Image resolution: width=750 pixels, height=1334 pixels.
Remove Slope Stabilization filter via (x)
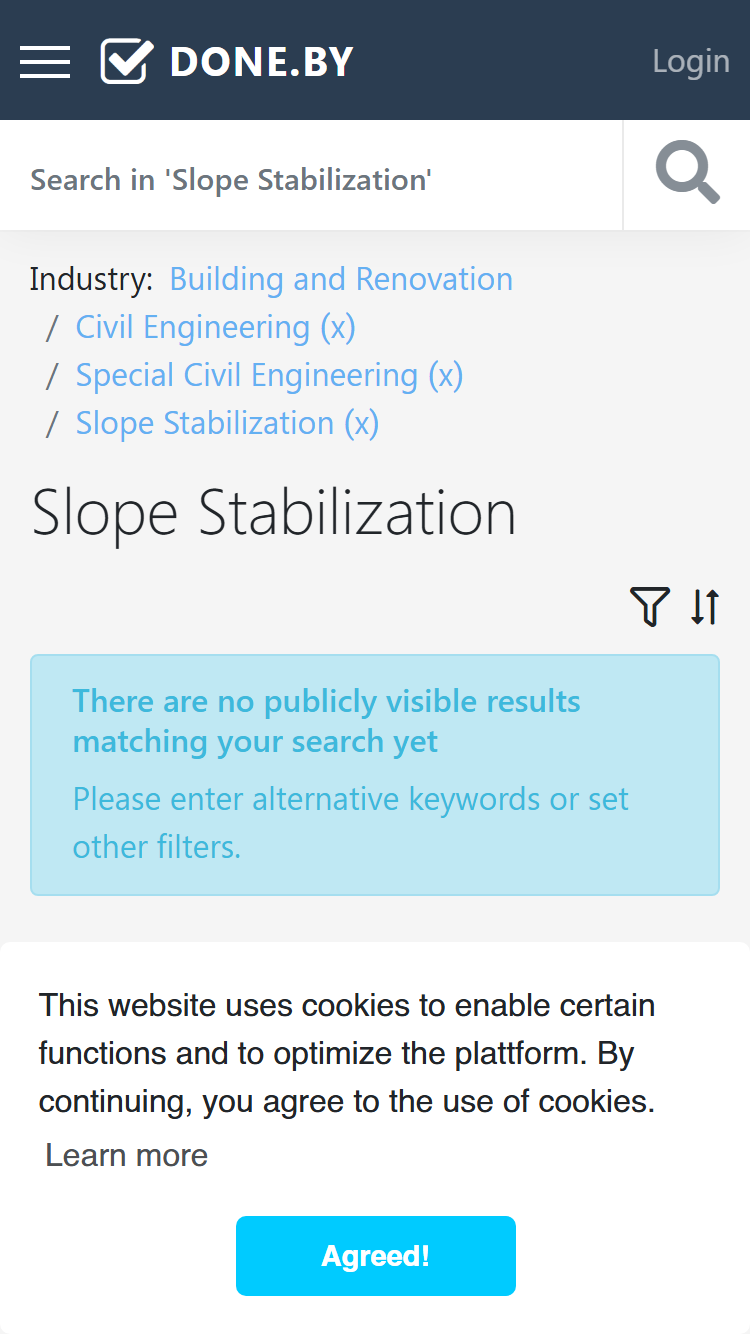(x=362, y=423)
